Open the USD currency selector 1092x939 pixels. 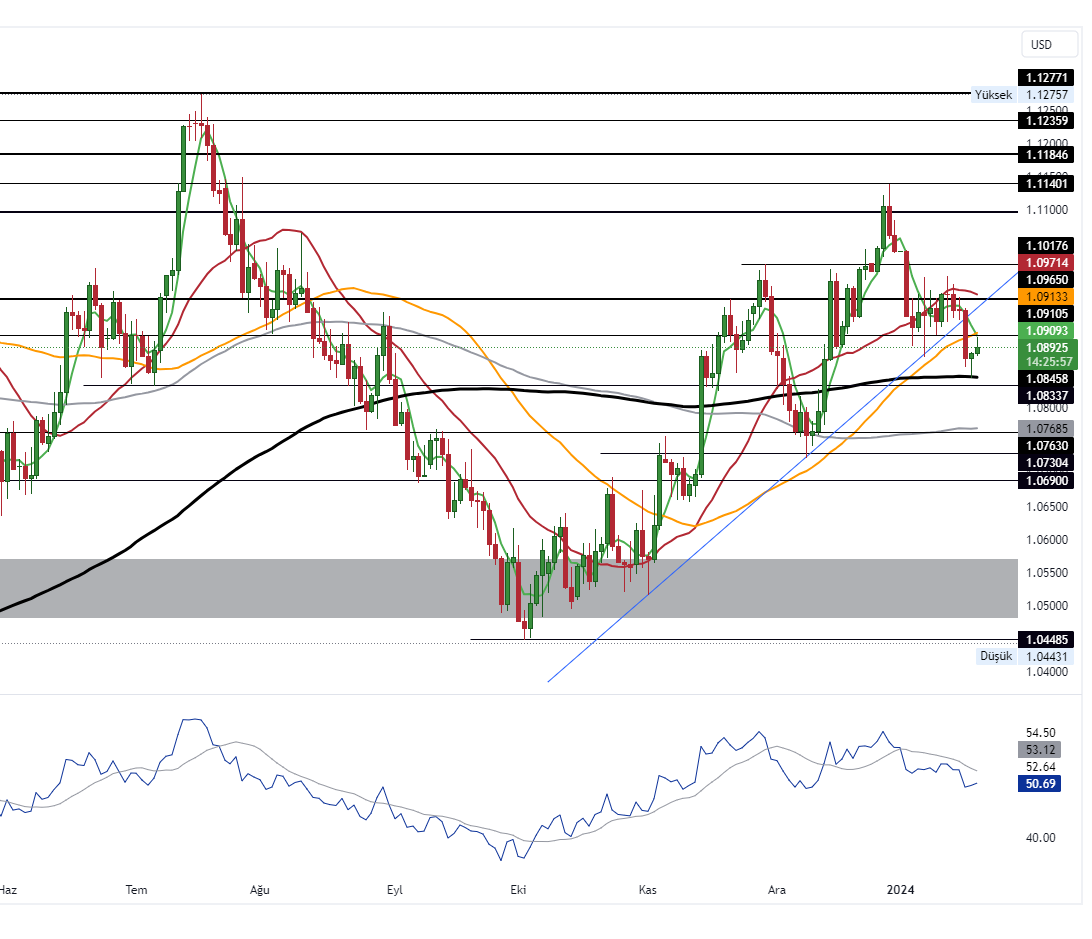[1041, 44]
